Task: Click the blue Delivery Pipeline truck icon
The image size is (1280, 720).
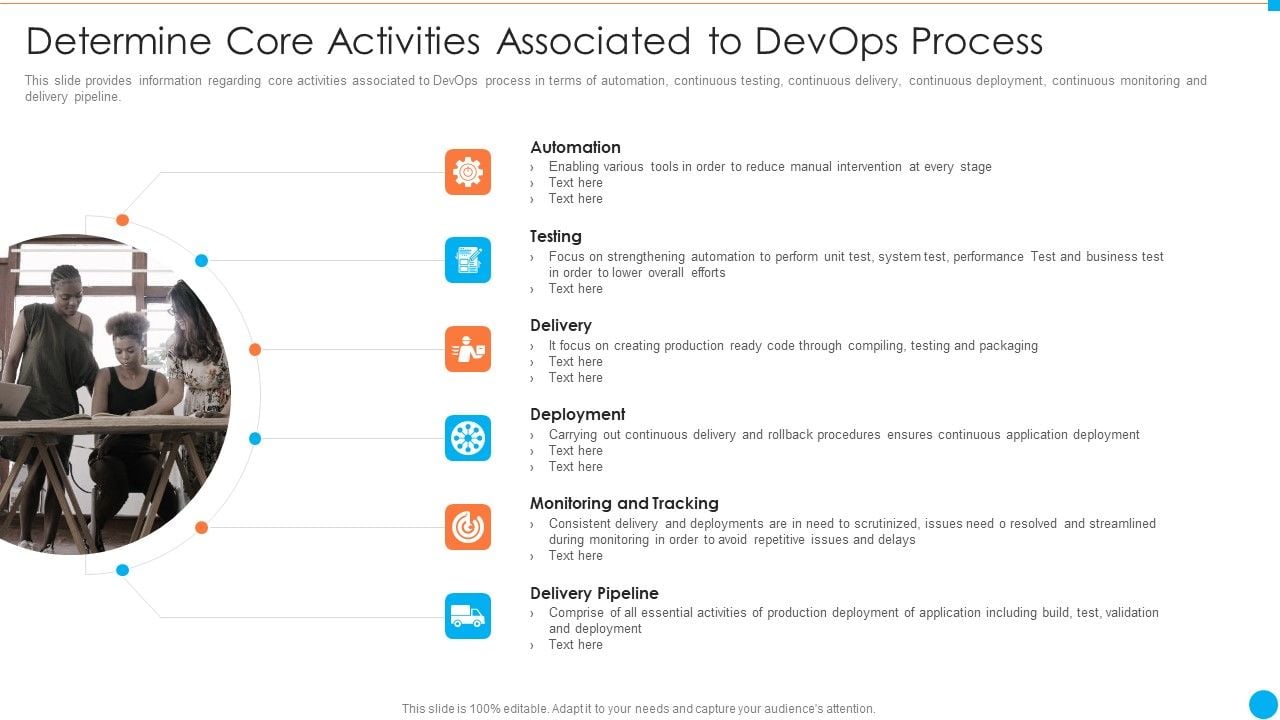Action: click(468, 616)
